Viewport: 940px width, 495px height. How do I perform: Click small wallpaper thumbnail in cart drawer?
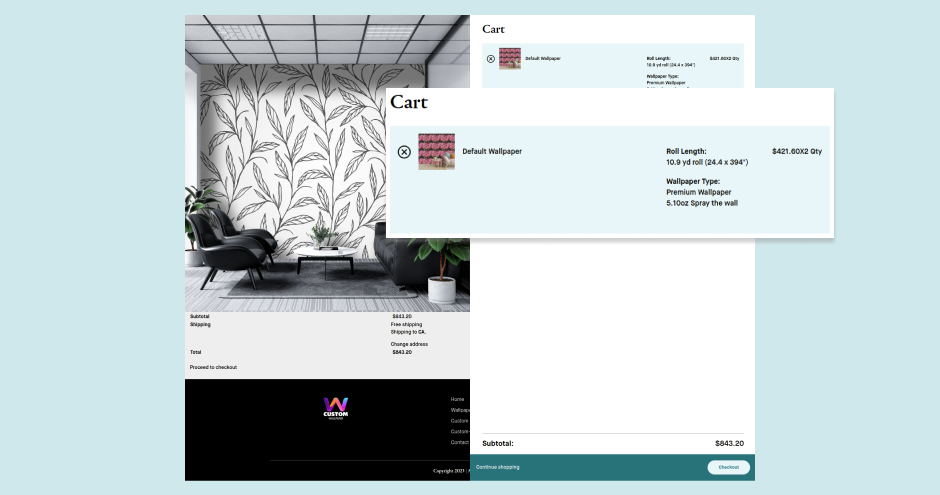click(x=510, y=59)
